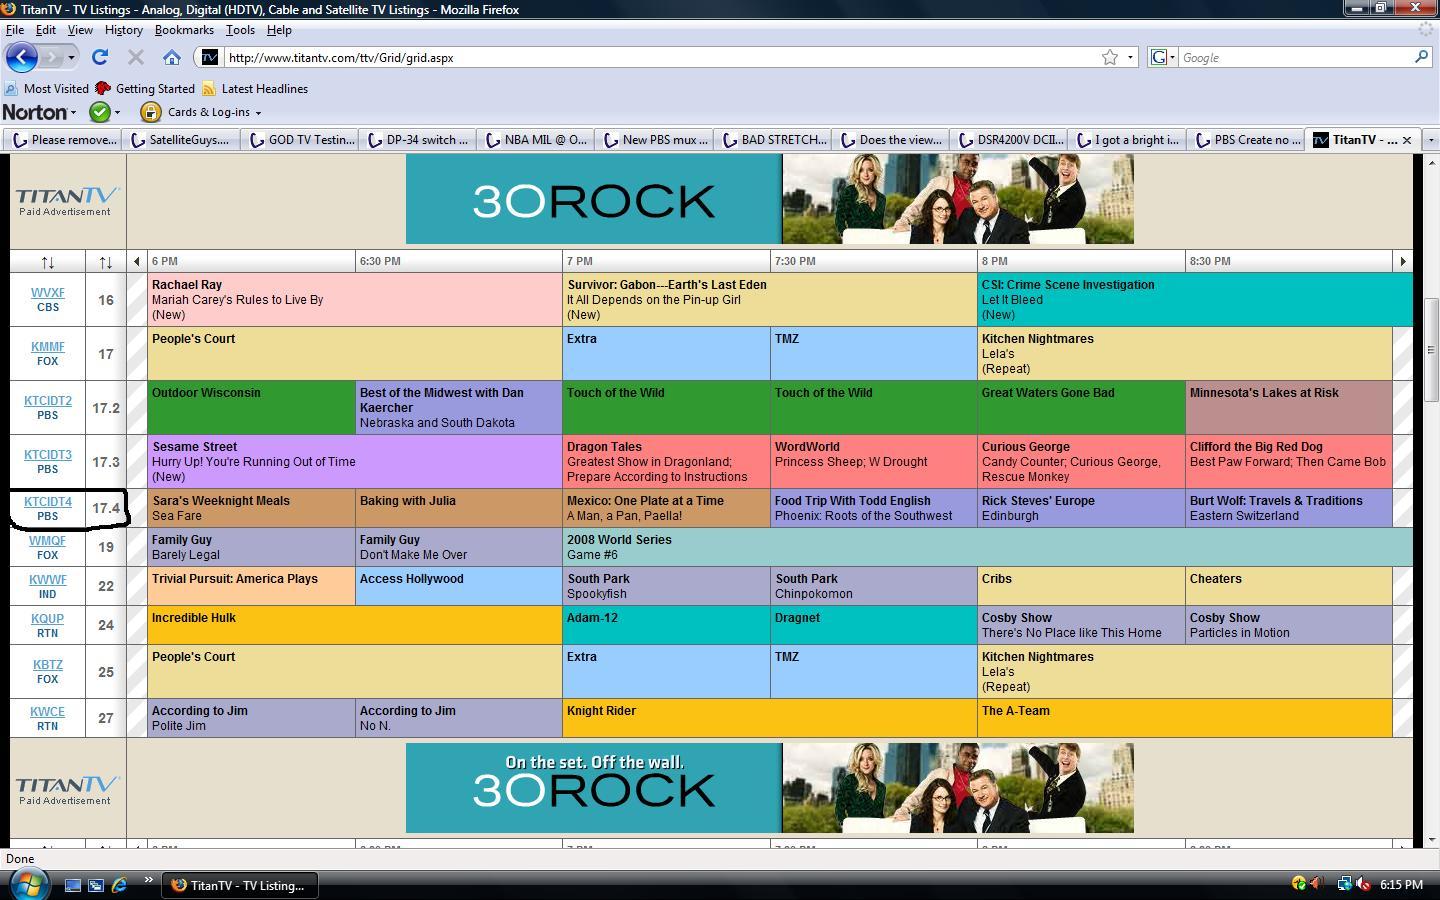Advance grid time with right arrow
Screen dimensions: 1440x900
(x=1402, y=261)
